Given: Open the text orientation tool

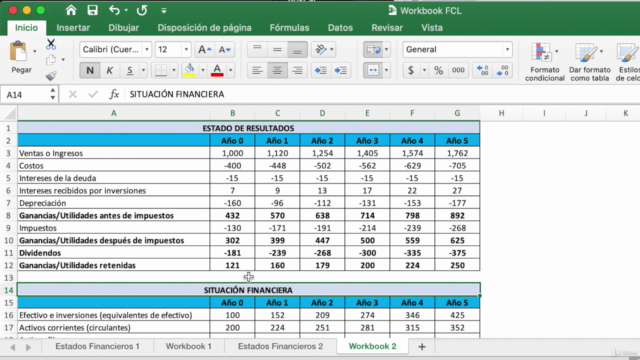Looking at the screenshot, I should coord(321,49).
